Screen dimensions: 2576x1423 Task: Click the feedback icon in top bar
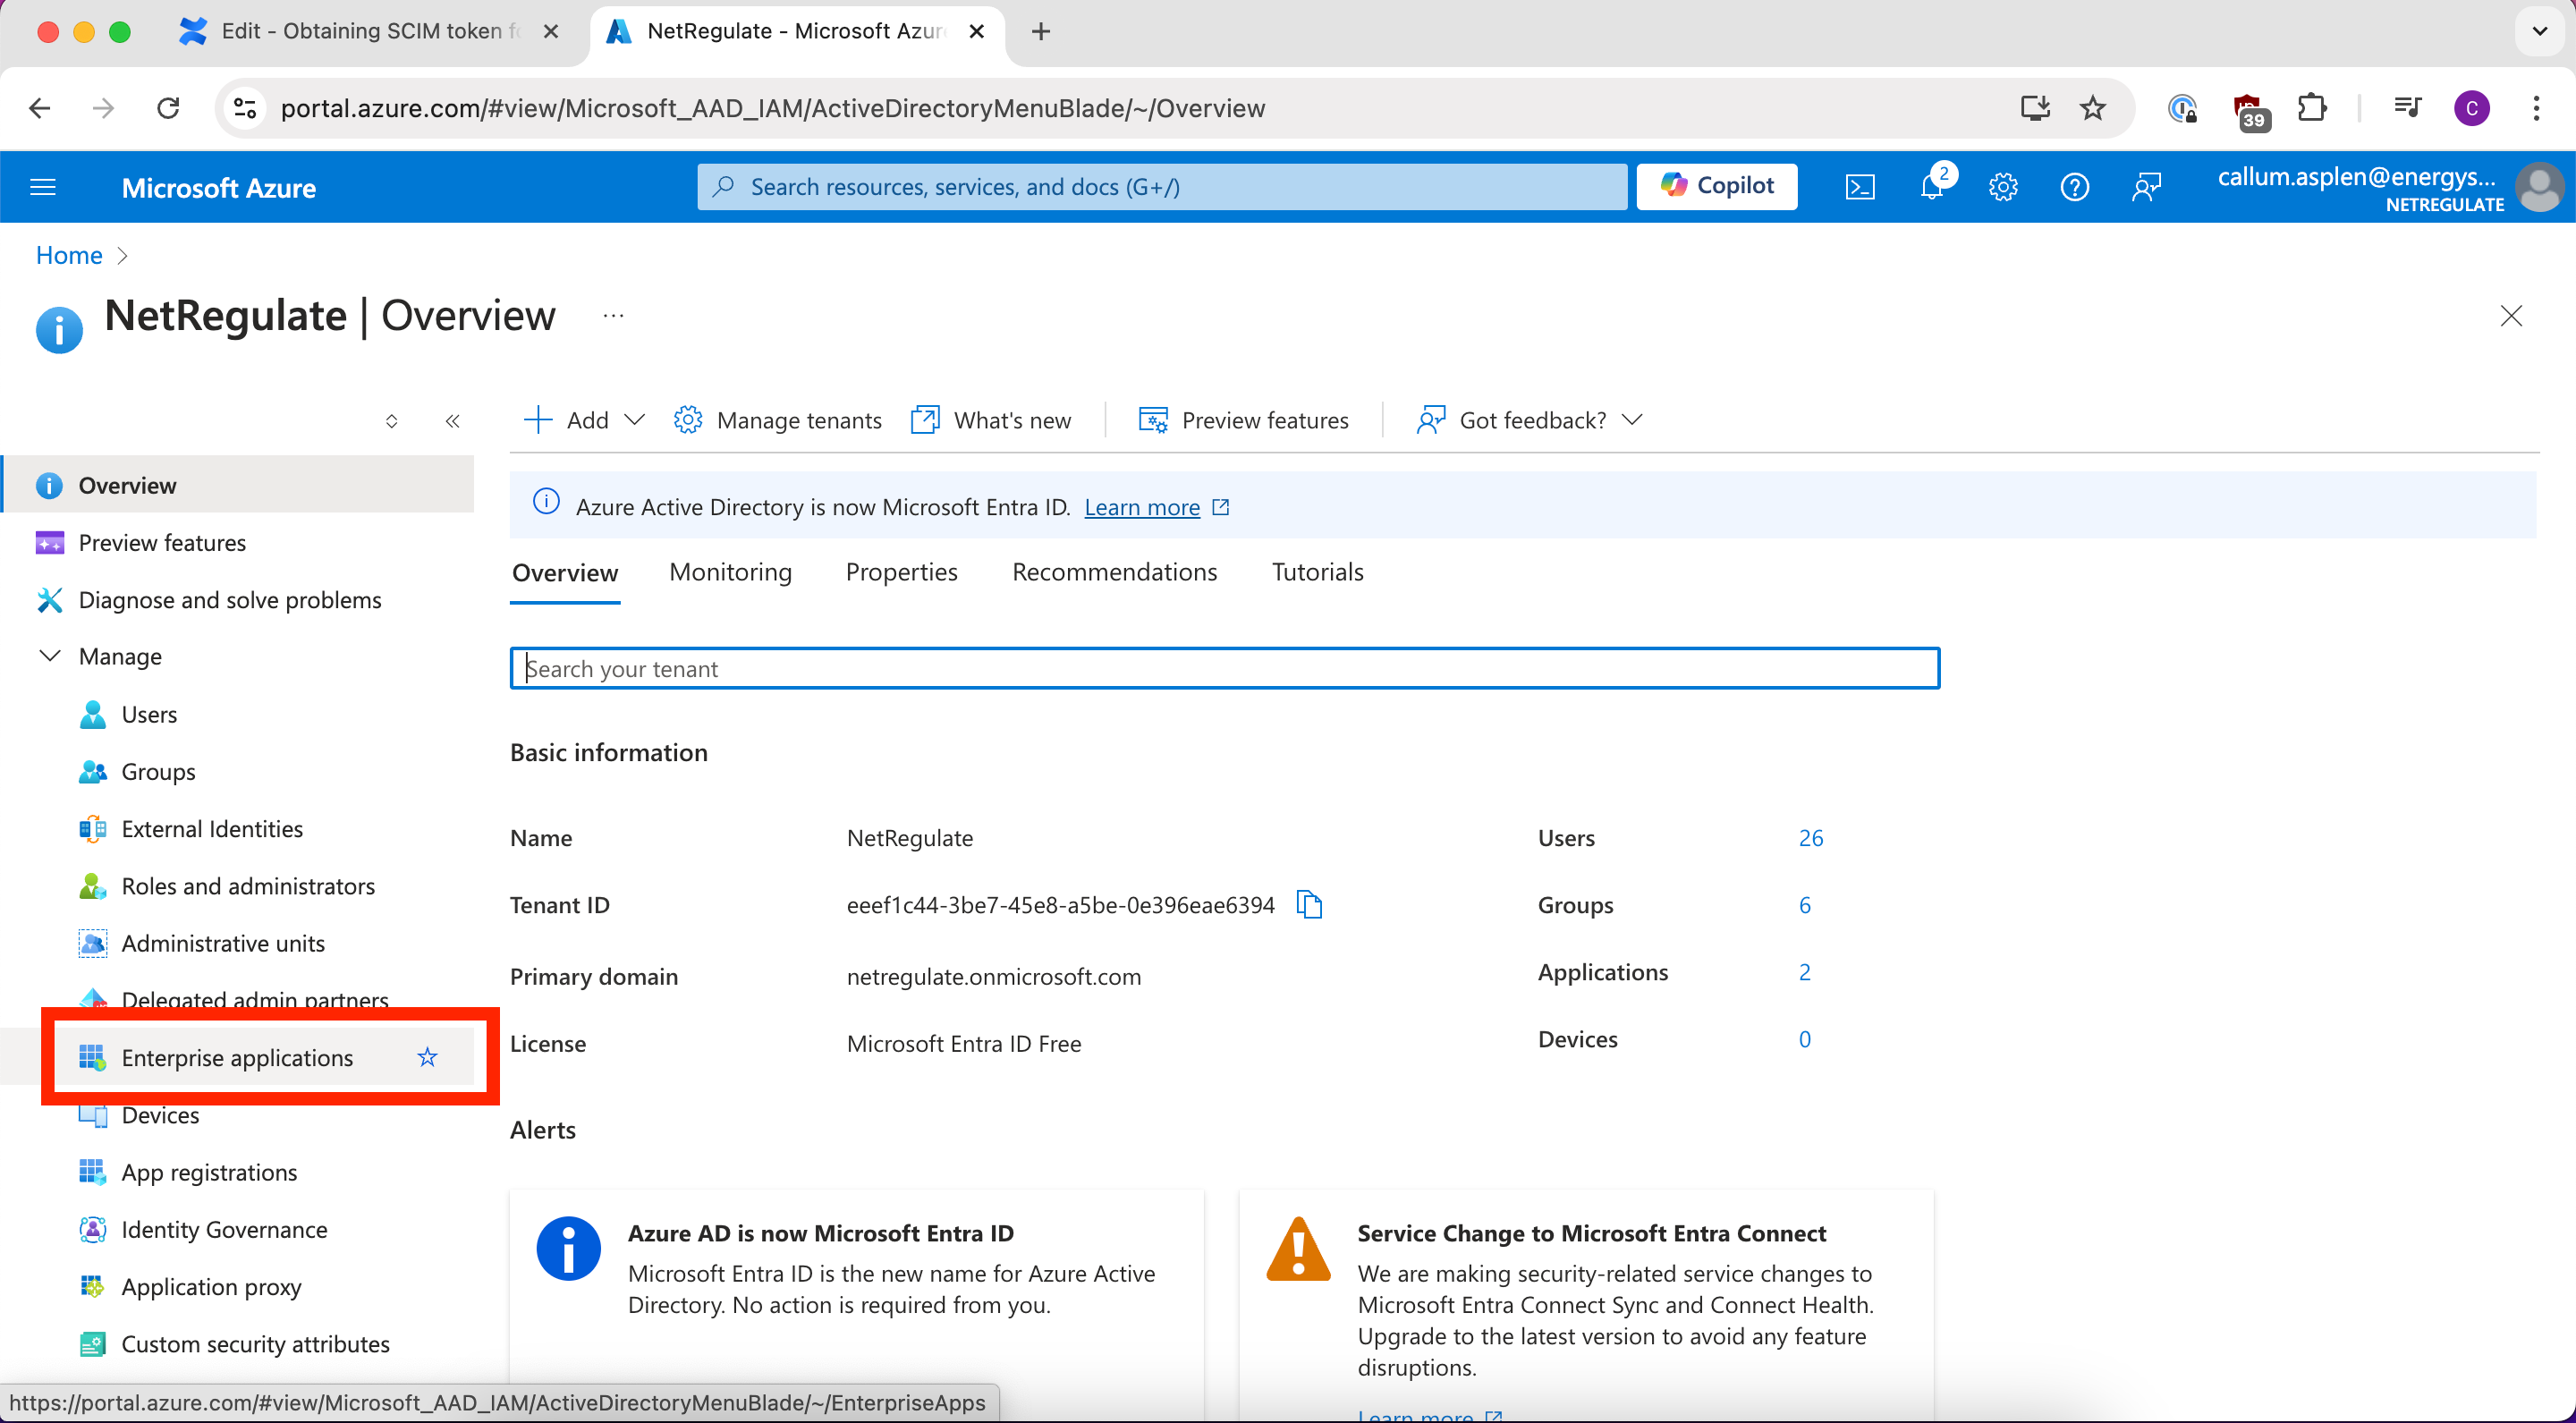coord(2146,187)
